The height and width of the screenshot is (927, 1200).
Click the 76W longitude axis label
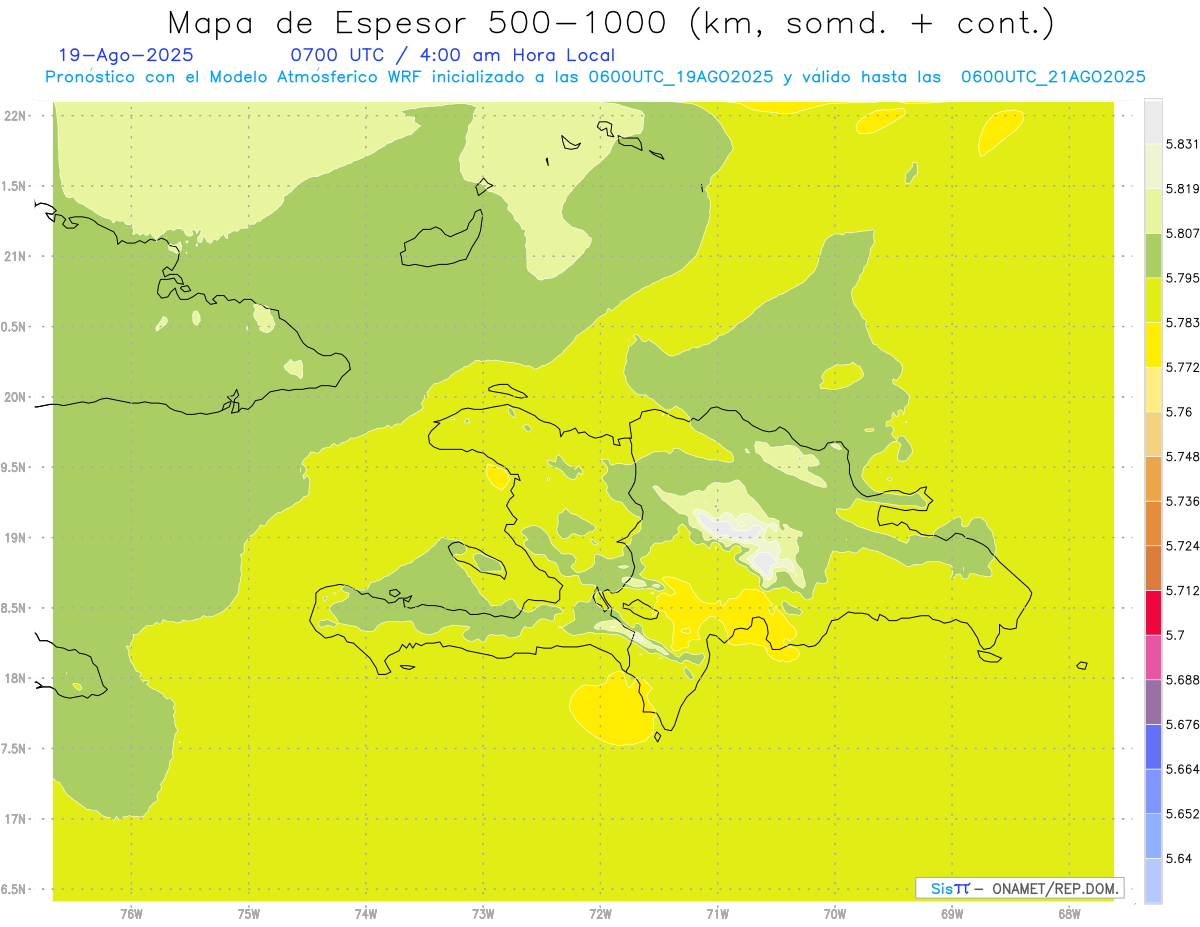(131, 914)
